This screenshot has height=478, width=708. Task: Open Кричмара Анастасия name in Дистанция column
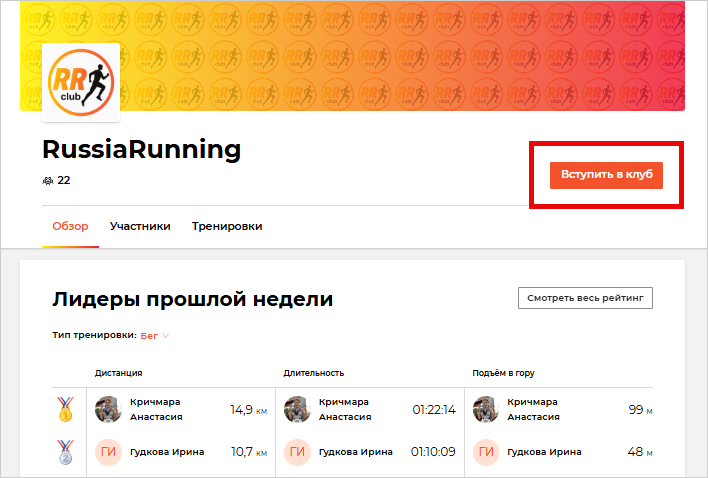156,409
